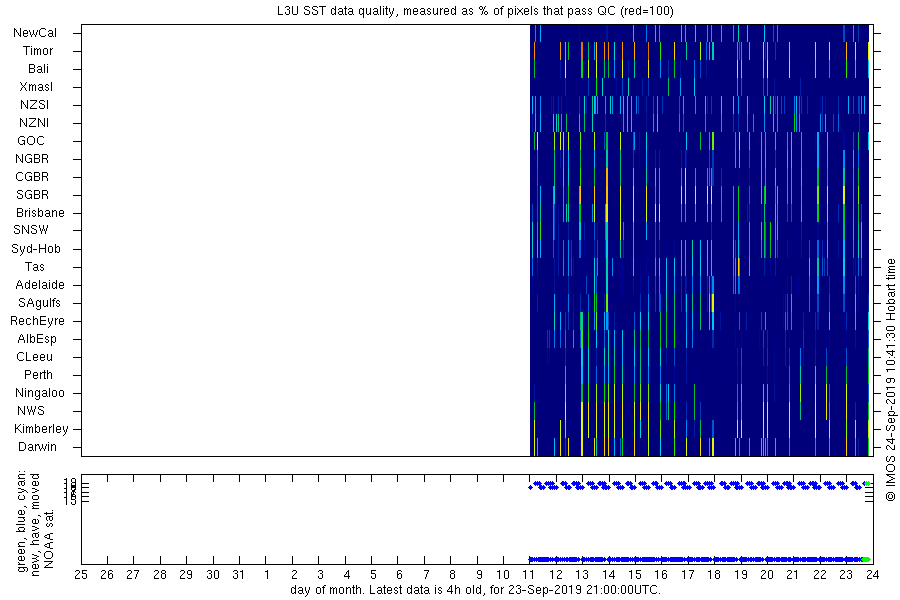Click day 17 on the x-axis
This screenshot has height=600, width=900.
point(688,575)
